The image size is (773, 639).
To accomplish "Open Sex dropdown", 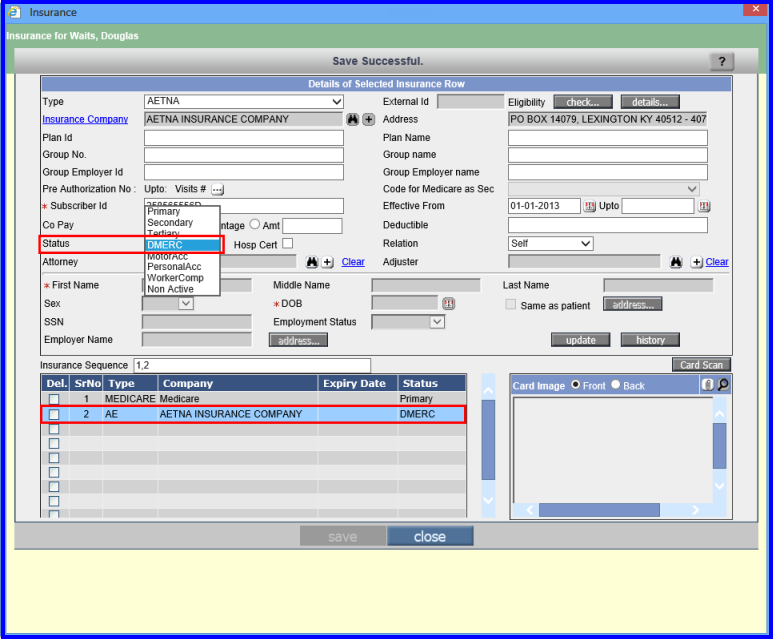I will pyautogui.click(x=168, y=304).
